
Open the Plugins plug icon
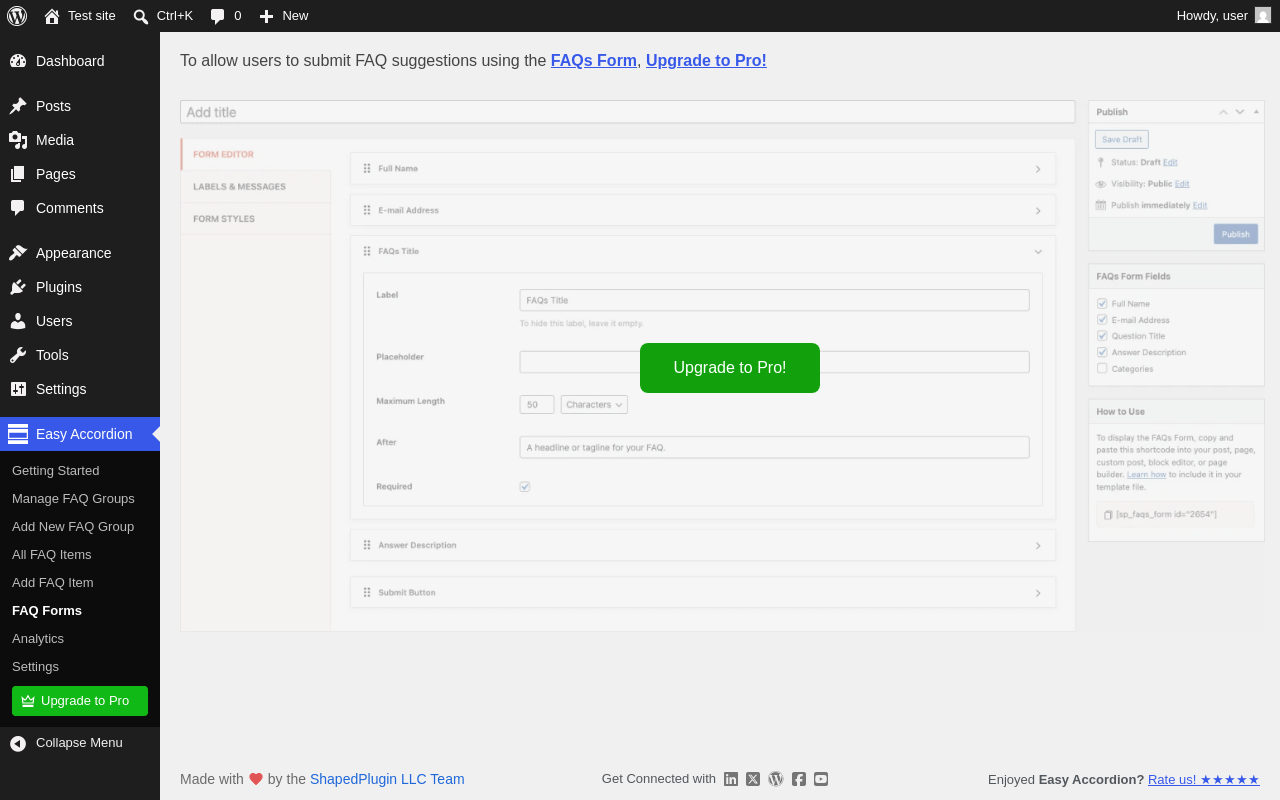[x=18, y=287]
